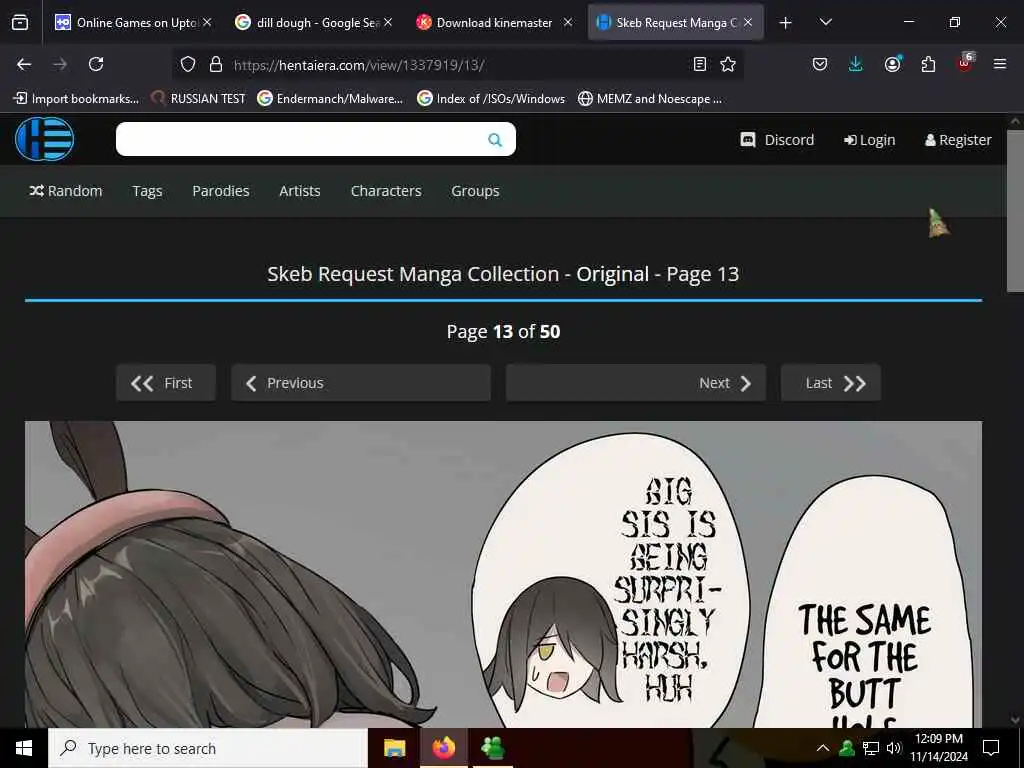Show hidden system tray icons
This screenshot has height=768, width=1024.
point(823,748)
